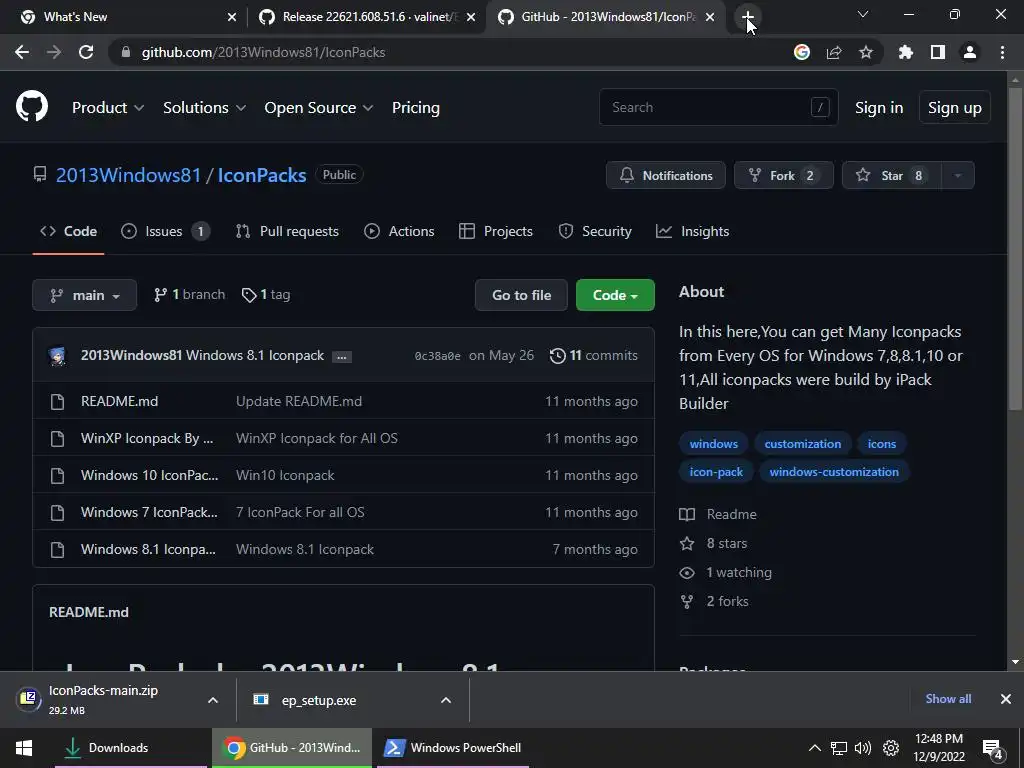This screenshot has width=1024, height=768.
Task: Focus the GitHub Search field
Action: pyautogui.click(x=718, y=107)
